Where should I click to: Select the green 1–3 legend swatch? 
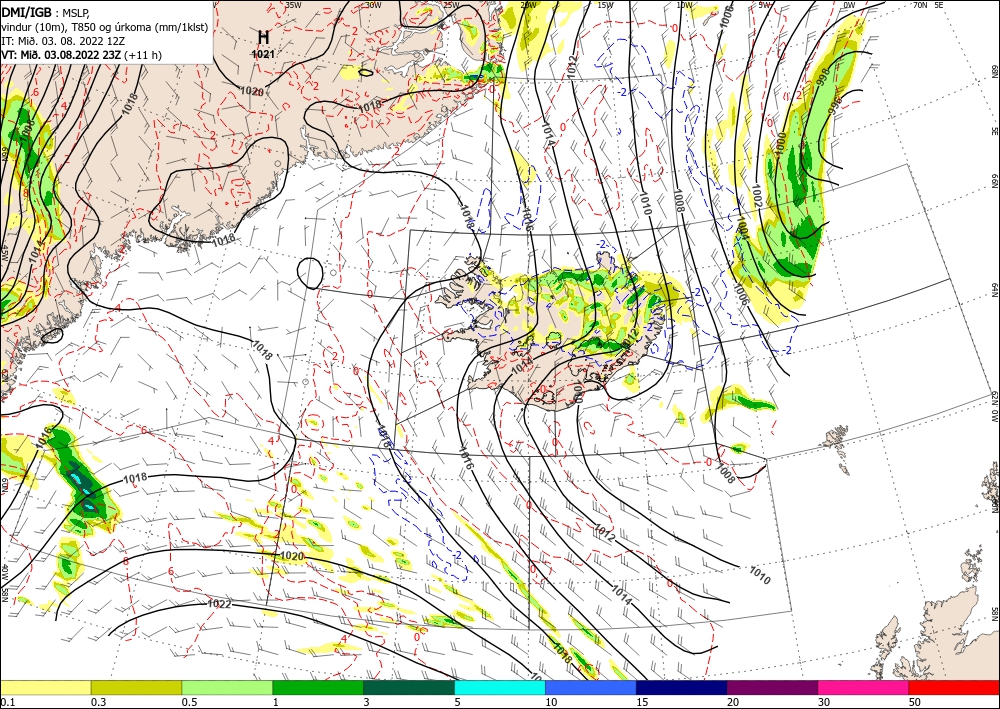coord(318,687)
